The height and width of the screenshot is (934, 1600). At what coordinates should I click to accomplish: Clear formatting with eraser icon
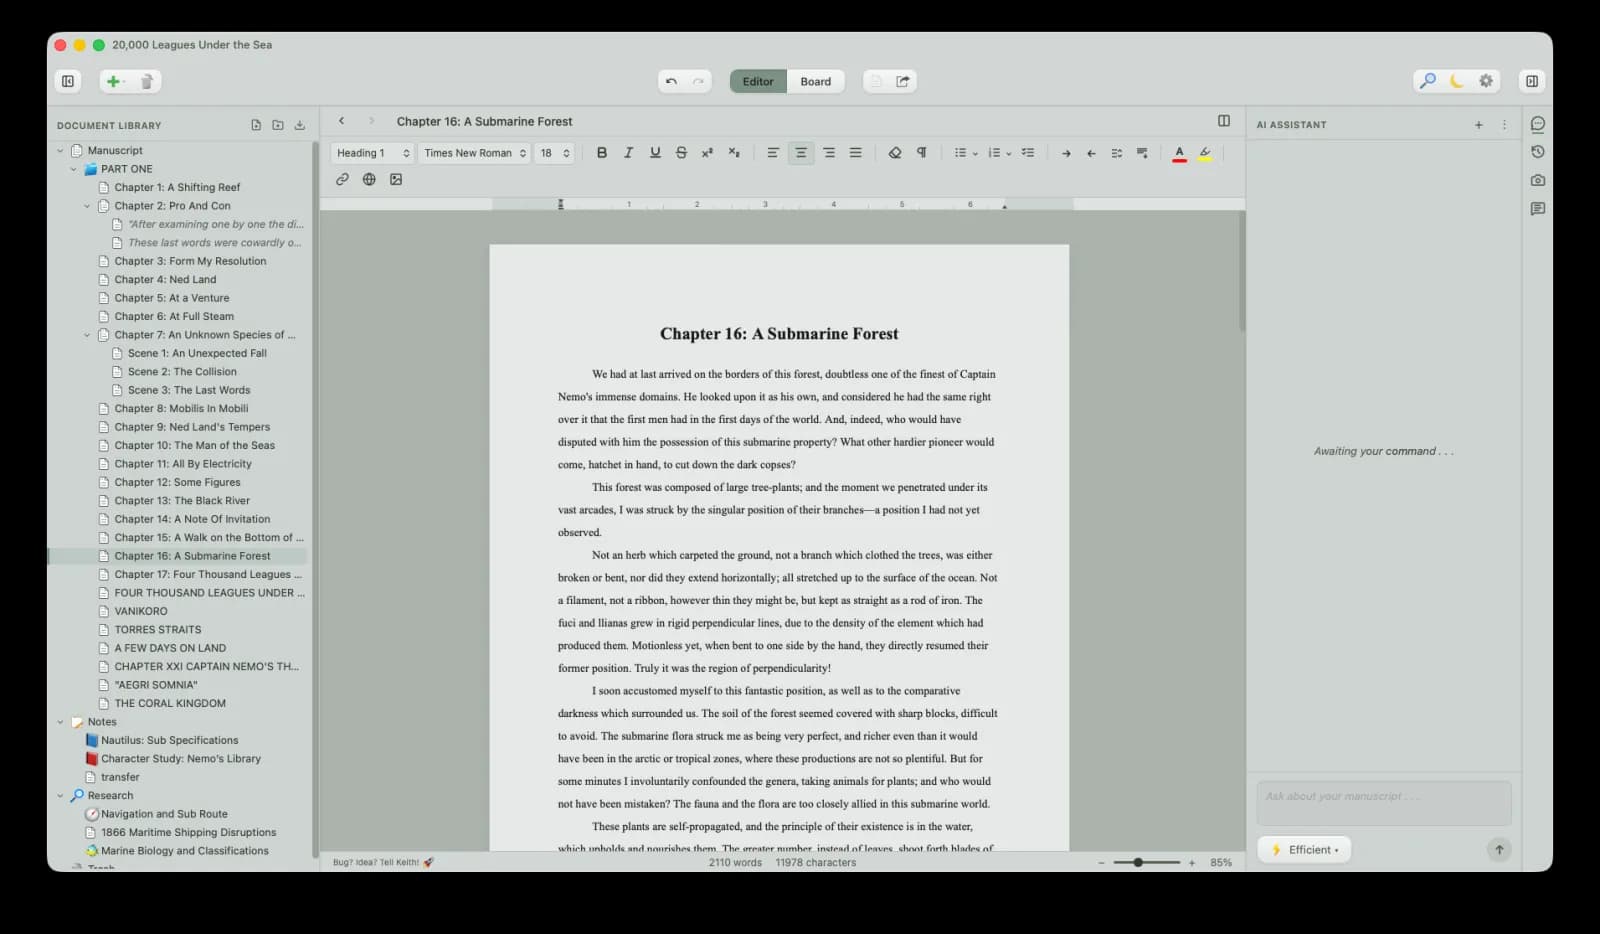tap(895, 153)
